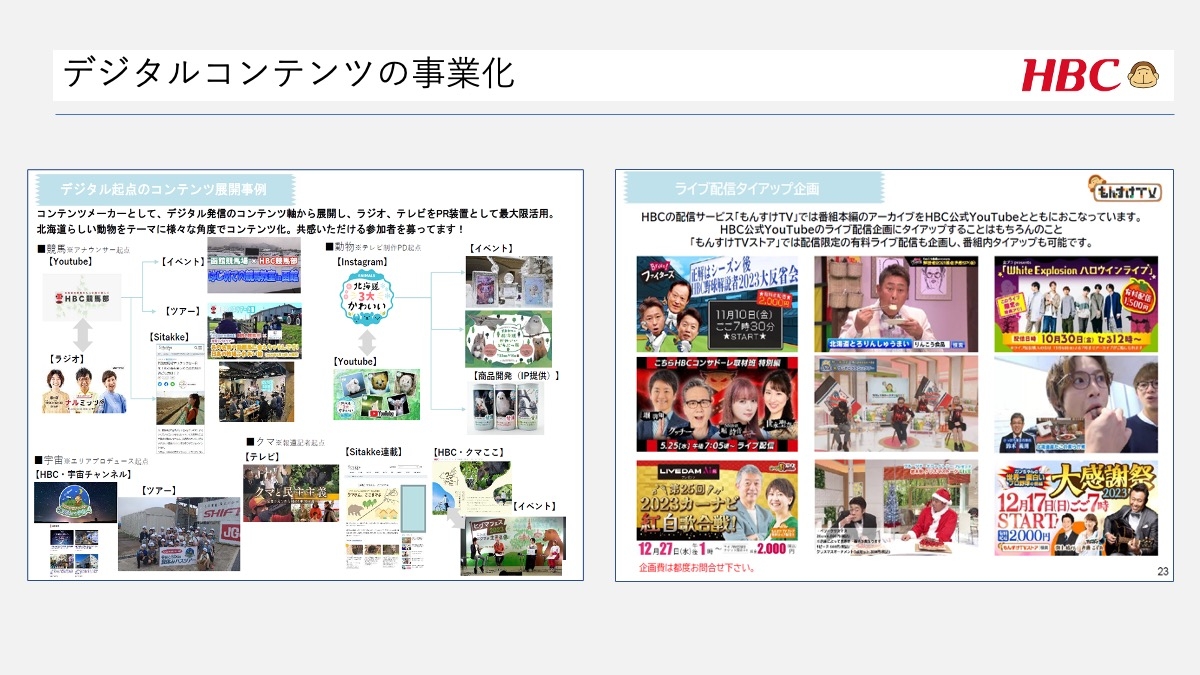
Task: Select the 函館競馬場 × HBC競馬部 event banner
Action: 254,265
